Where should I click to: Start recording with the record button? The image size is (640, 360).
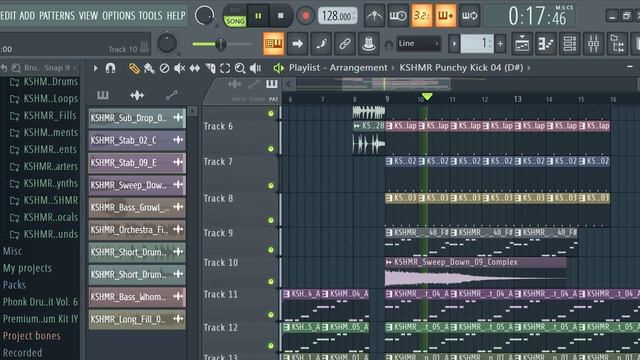coord(305,16)
